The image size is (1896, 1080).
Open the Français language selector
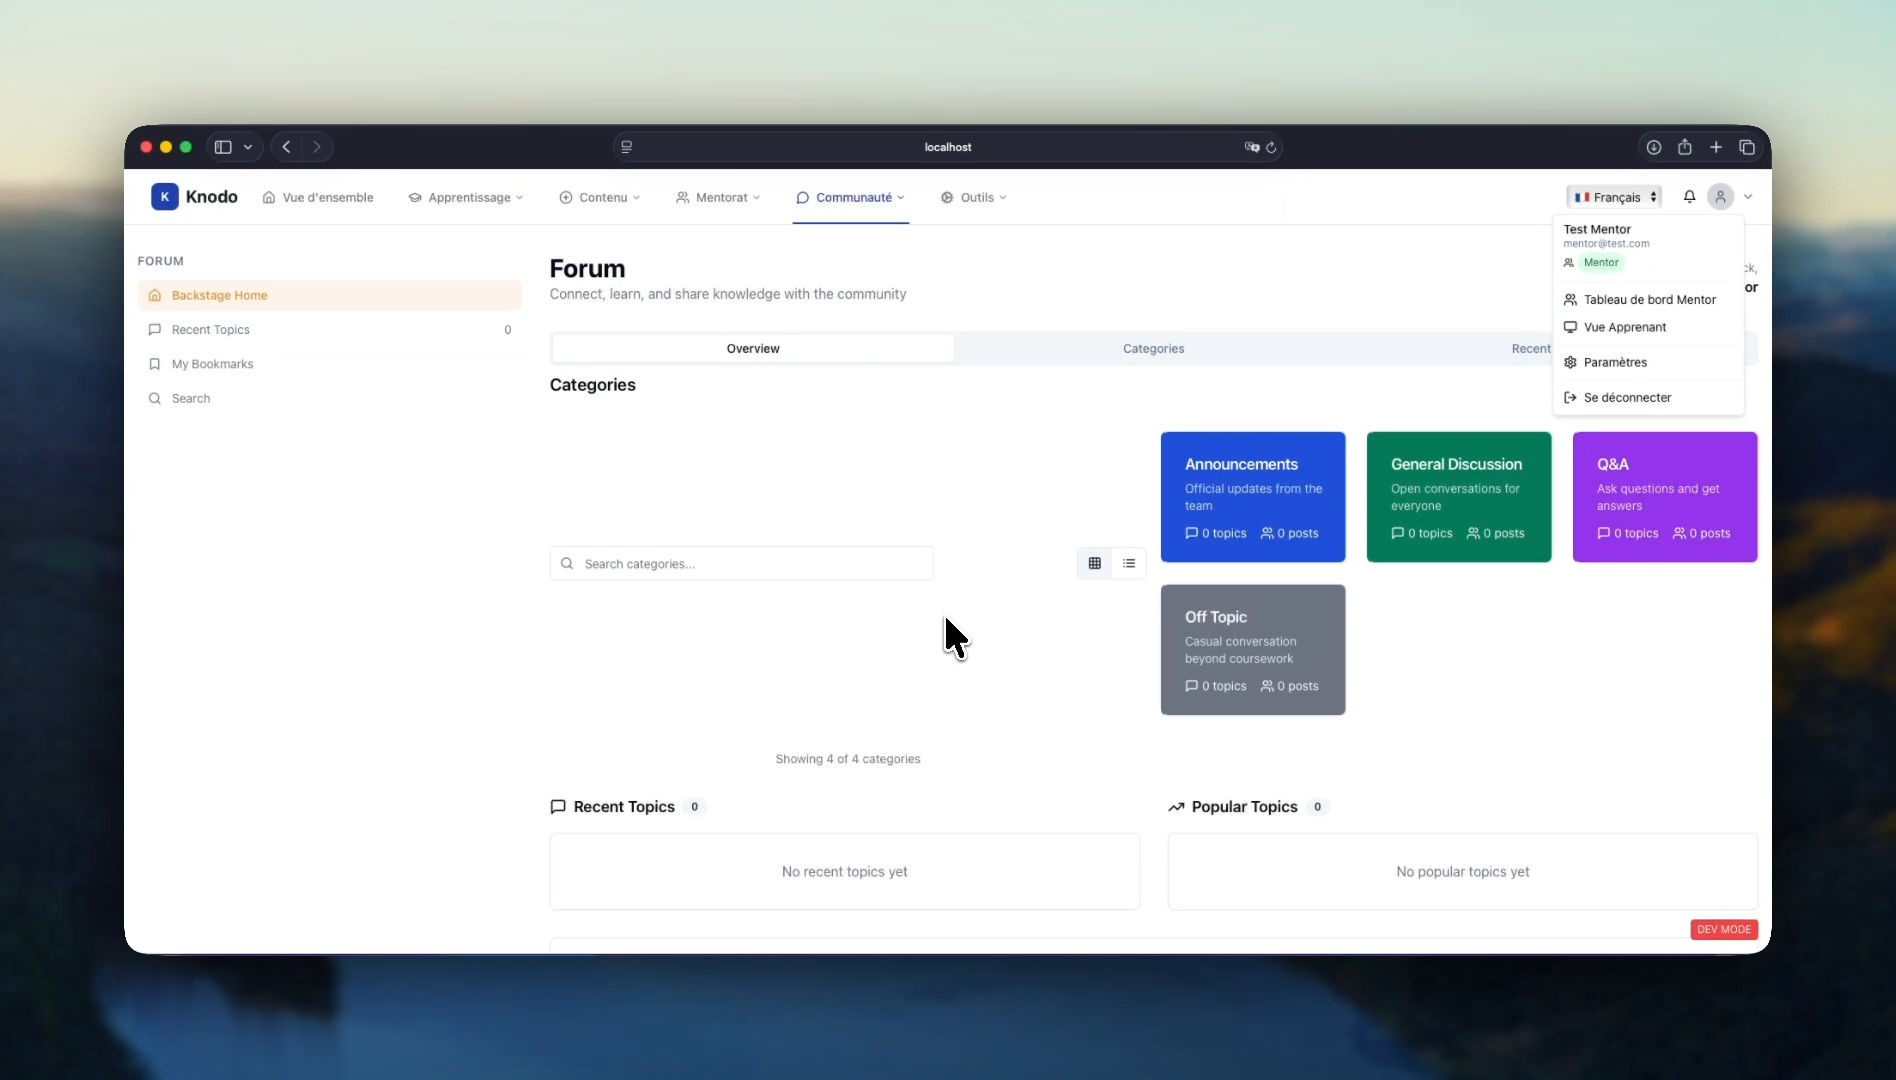pyautogui.click(x=1615, y=197)
